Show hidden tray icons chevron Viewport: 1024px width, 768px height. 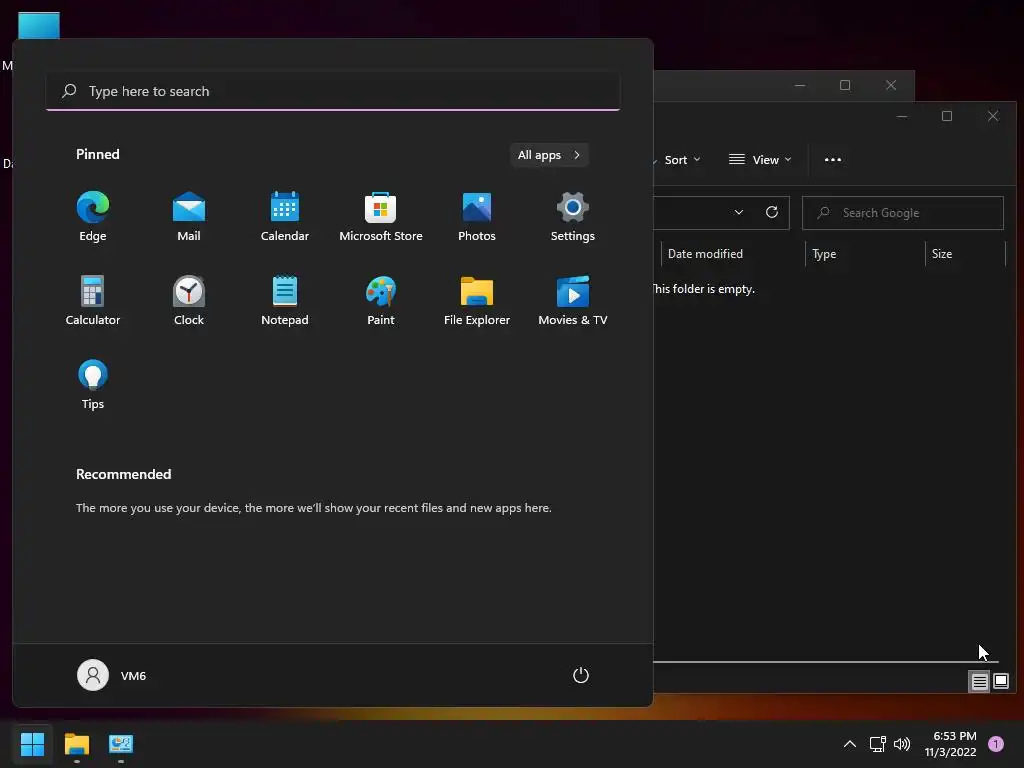(x=850, y=744)
